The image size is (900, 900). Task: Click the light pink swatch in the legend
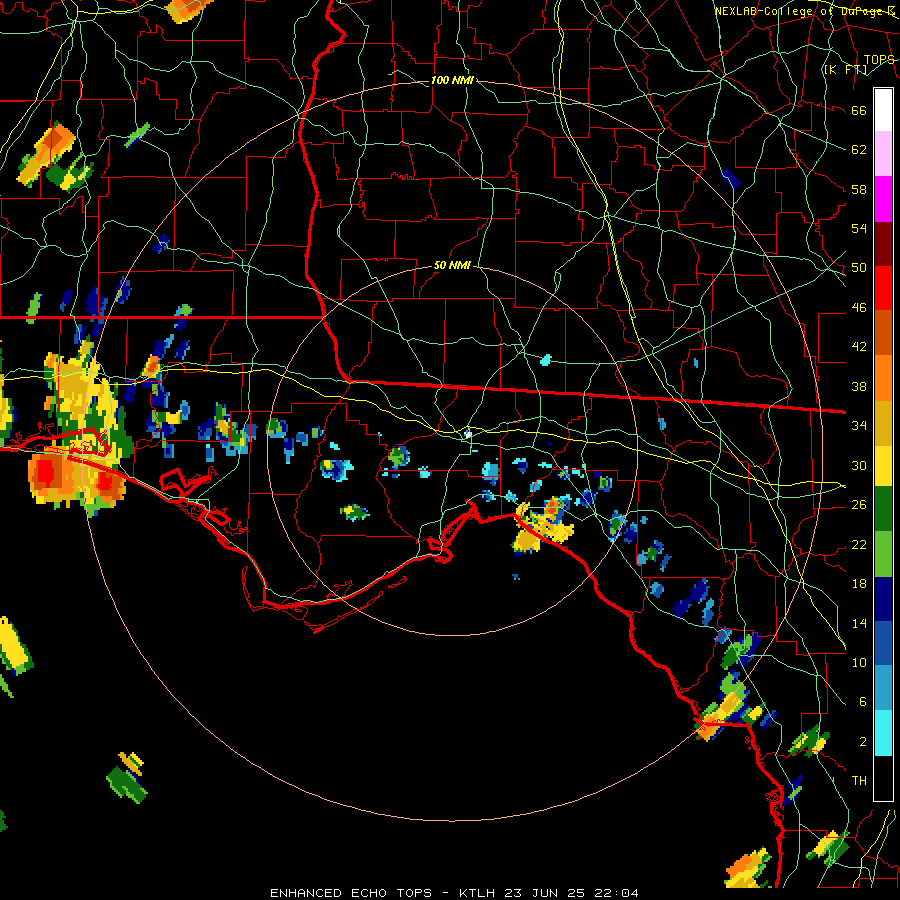(x=883, y=154)
